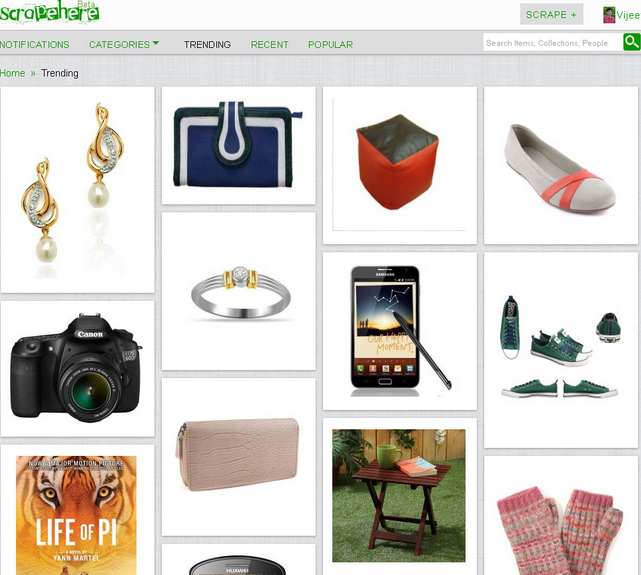Open the gold pearl earrings item

pyautogui.click(x=78, y=190)
